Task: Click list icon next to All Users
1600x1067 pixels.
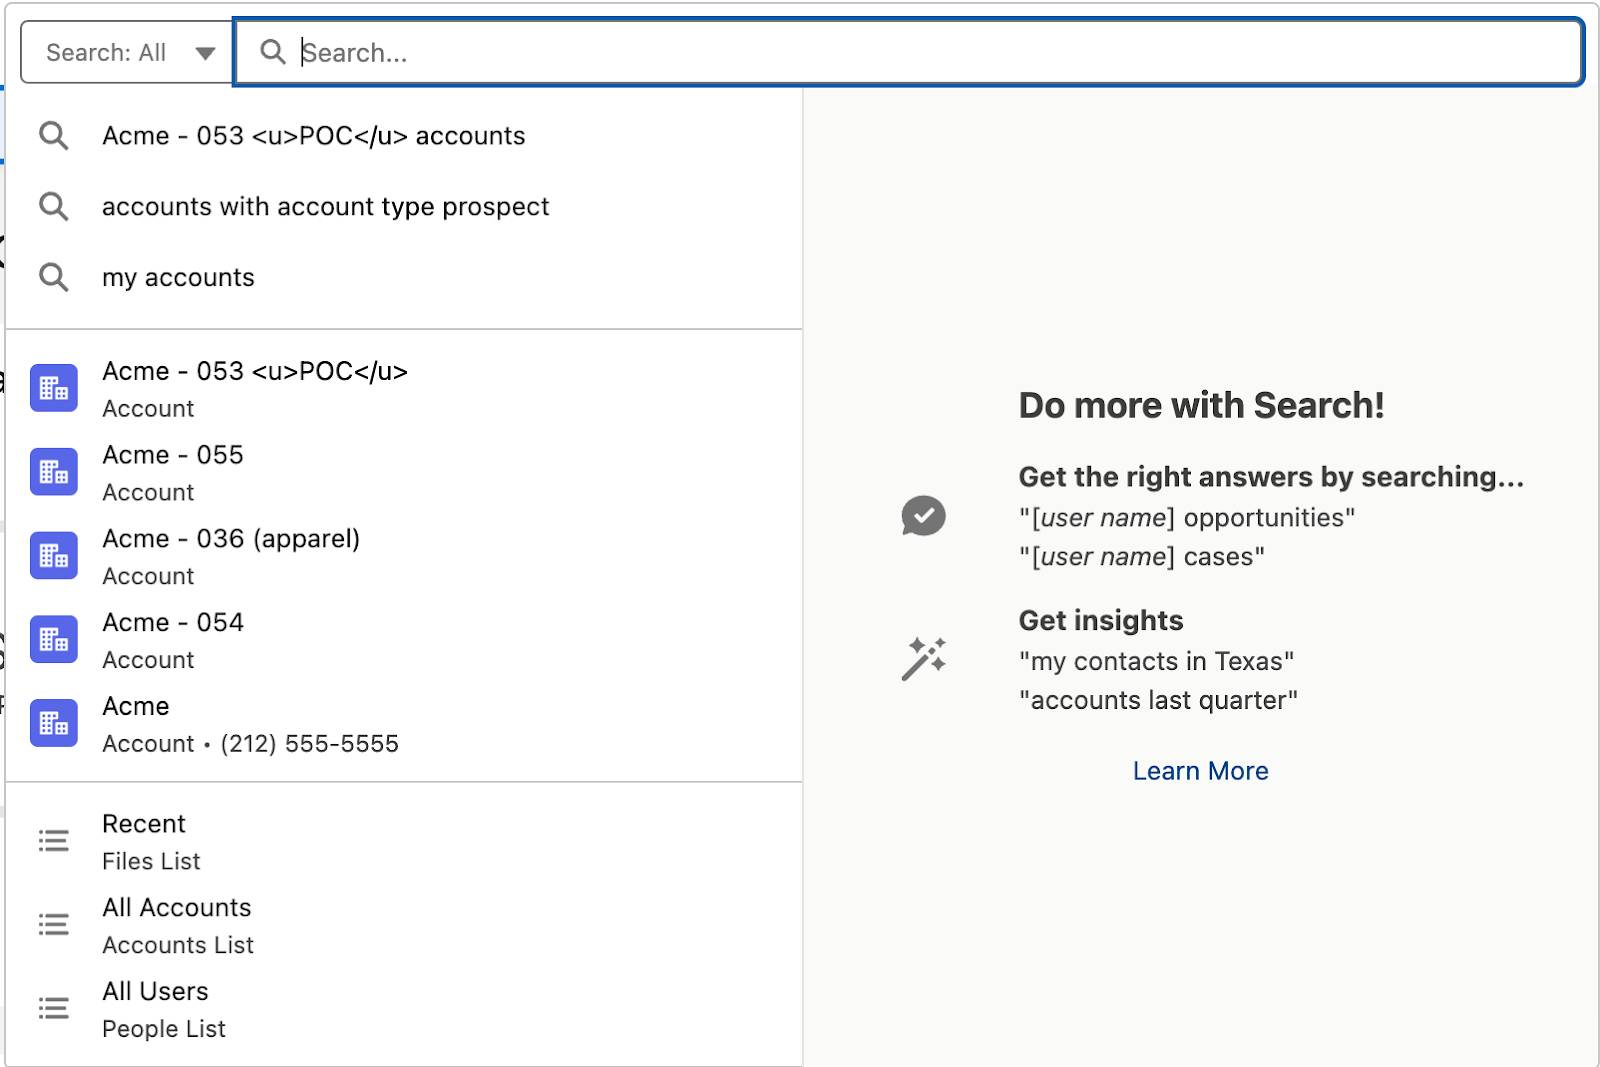Action: click(x=54, y=1008)
